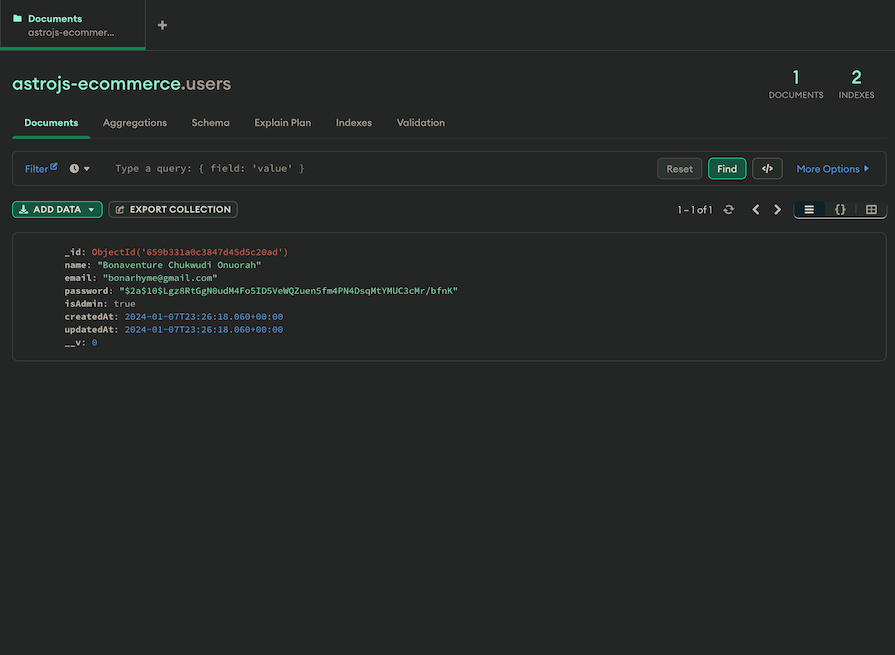Run the query with Find
This screenshot has height=655, width=895.
point(727,168)
